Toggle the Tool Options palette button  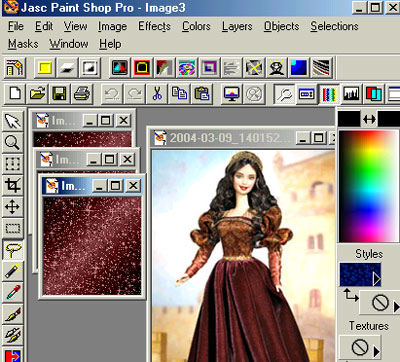pyautogui.click(x=306, y=94)
